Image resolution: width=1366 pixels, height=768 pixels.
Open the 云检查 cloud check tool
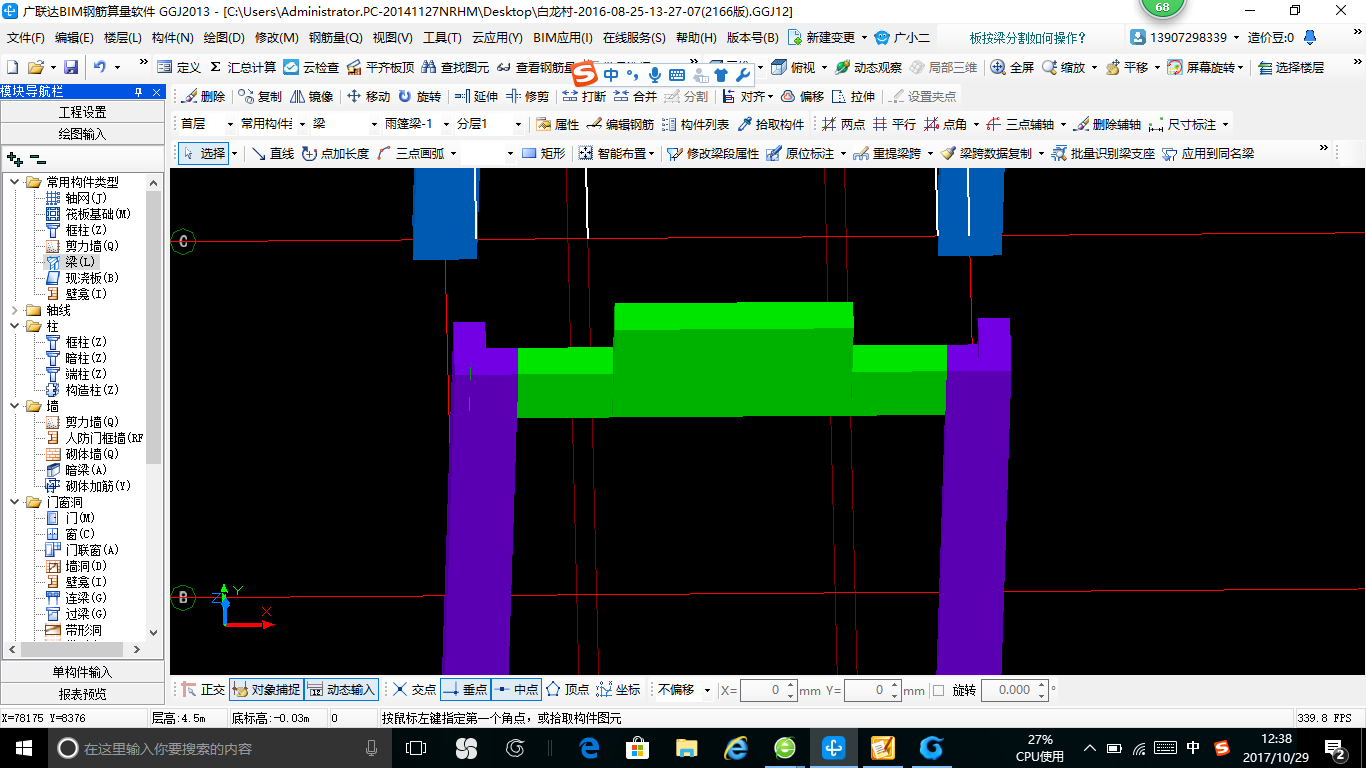pyautogui.click(x=311, y=67)
